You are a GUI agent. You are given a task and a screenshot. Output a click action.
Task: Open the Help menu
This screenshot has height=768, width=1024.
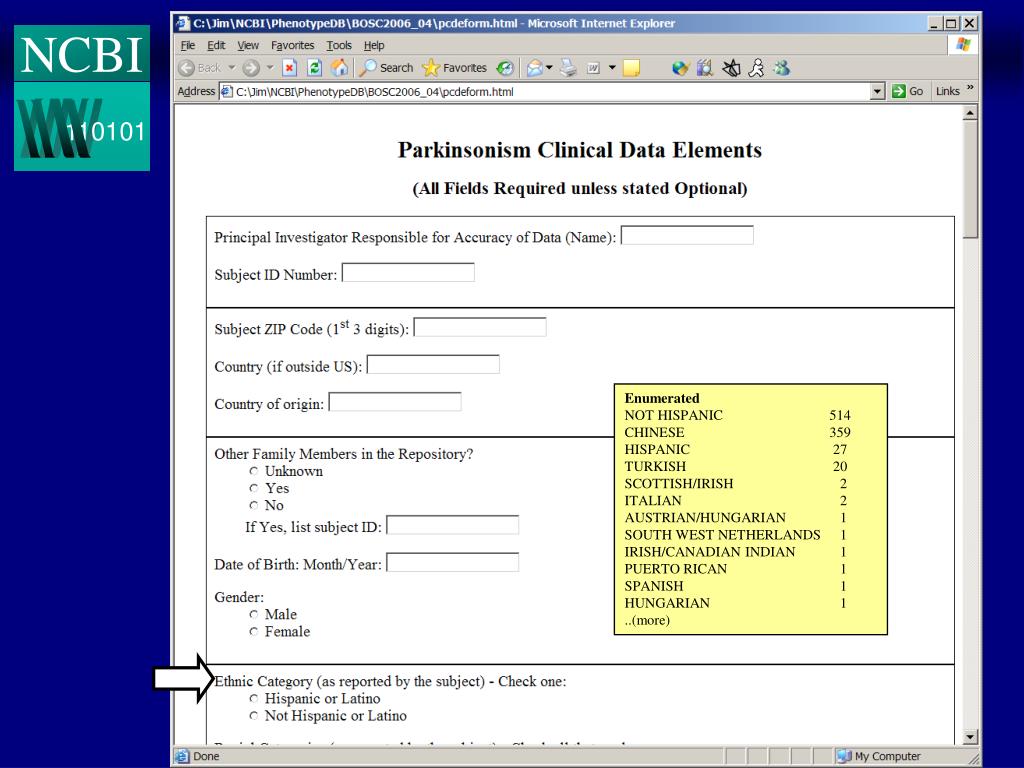point(374,46)
